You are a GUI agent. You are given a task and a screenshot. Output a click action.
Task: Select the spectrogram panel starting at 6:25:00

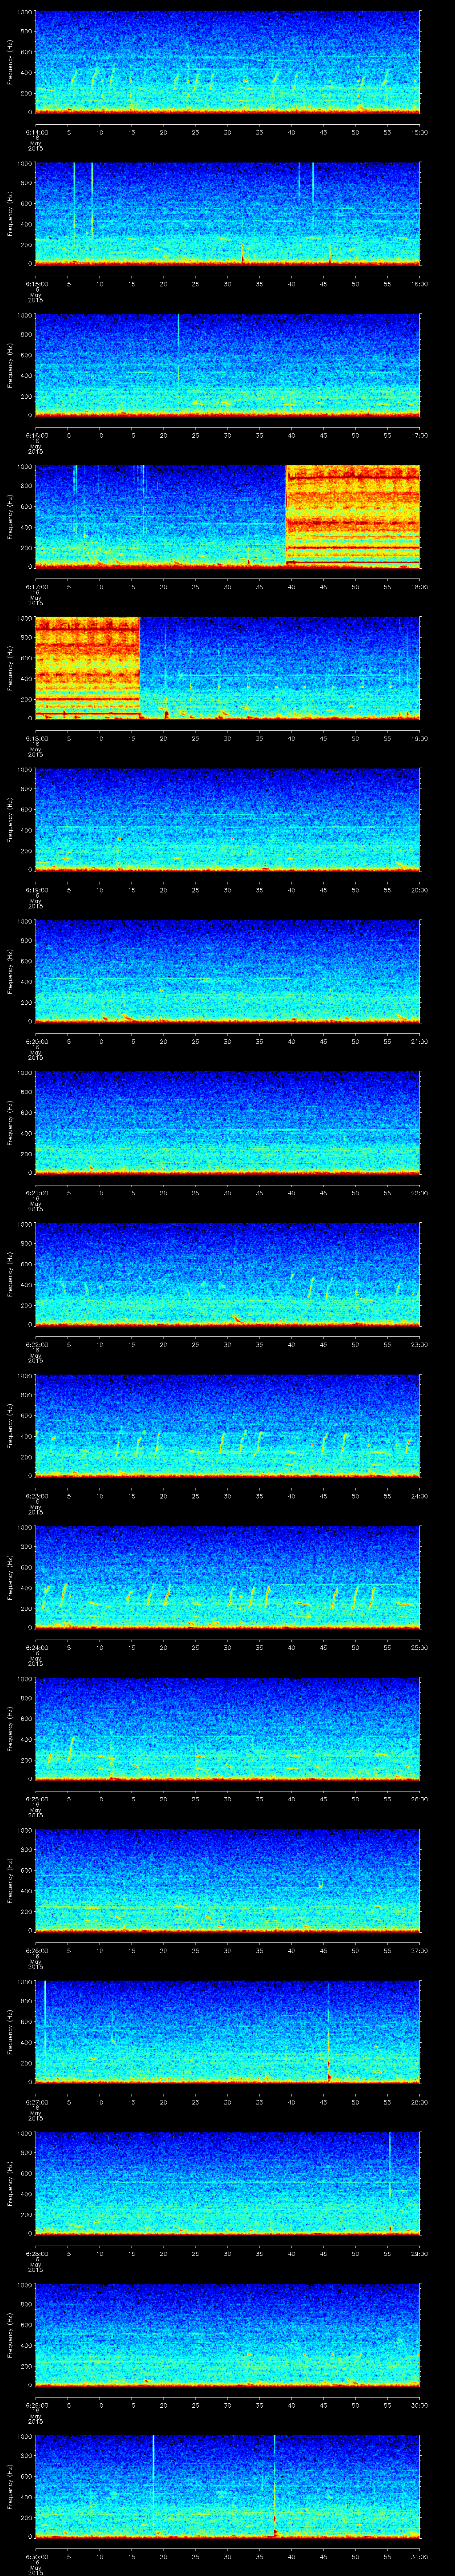click(228, 1729)
